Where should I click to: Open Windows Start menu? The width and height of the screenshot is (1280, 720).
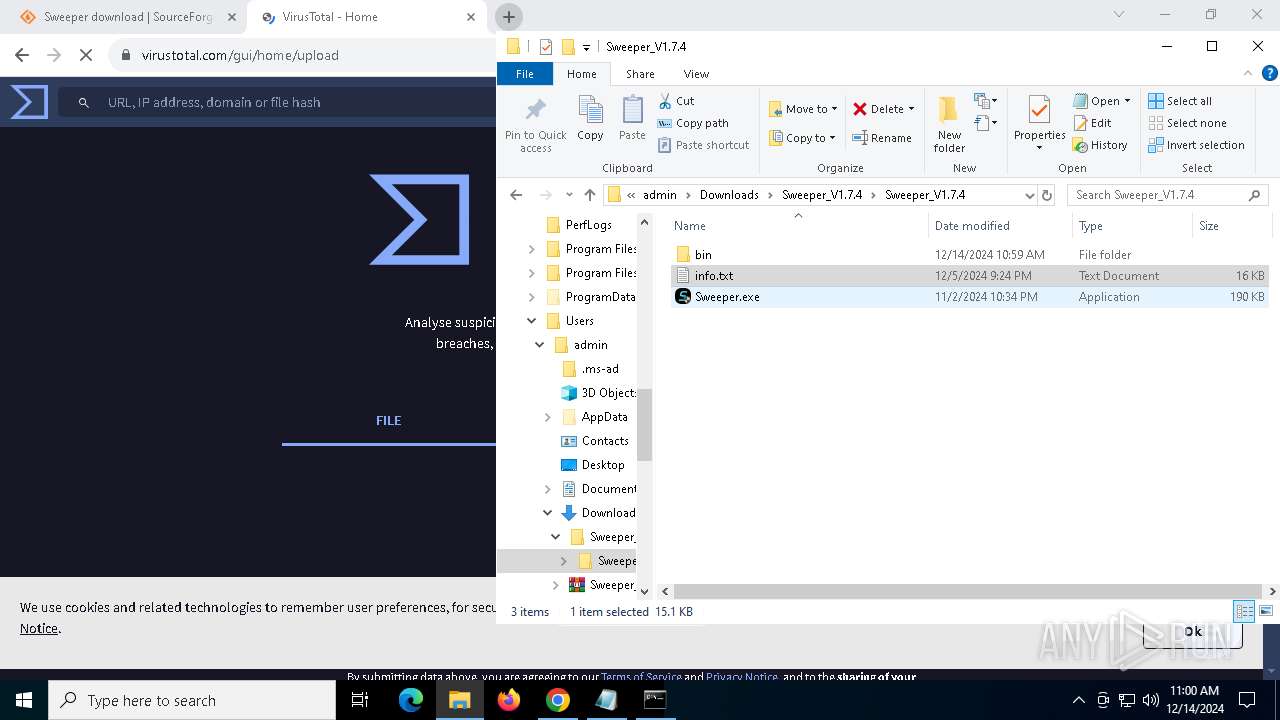click(24, 700)
